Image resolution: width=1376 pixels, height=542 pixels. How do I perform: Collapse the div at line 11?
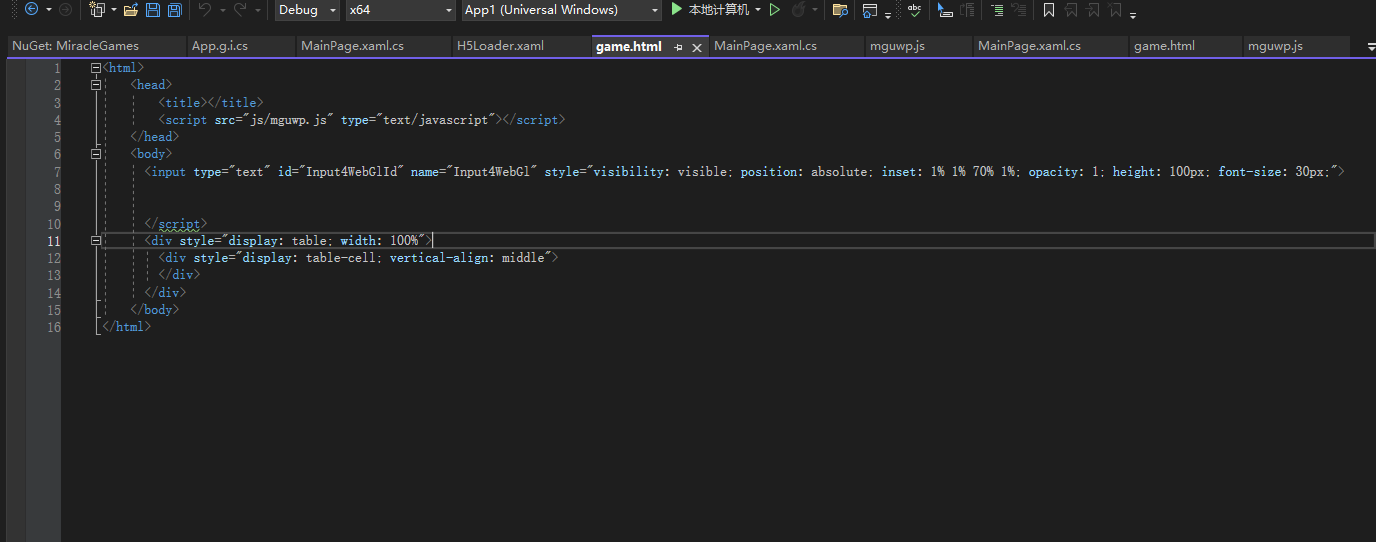[96, 241]
